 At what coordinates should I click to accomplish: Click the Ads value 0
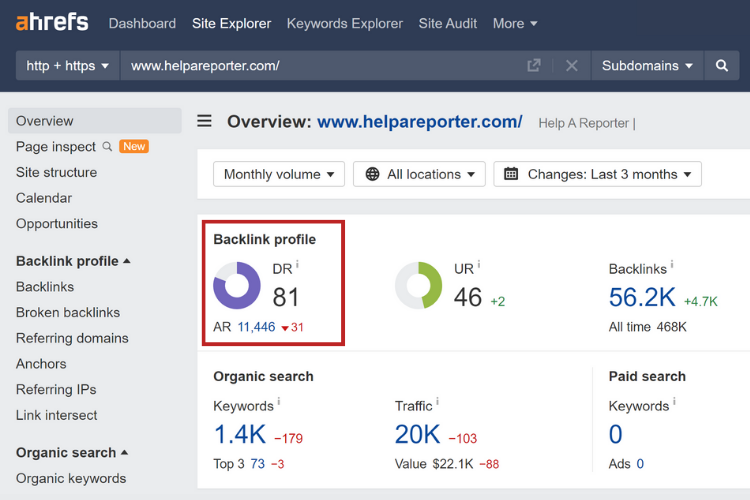click(640, 464)
